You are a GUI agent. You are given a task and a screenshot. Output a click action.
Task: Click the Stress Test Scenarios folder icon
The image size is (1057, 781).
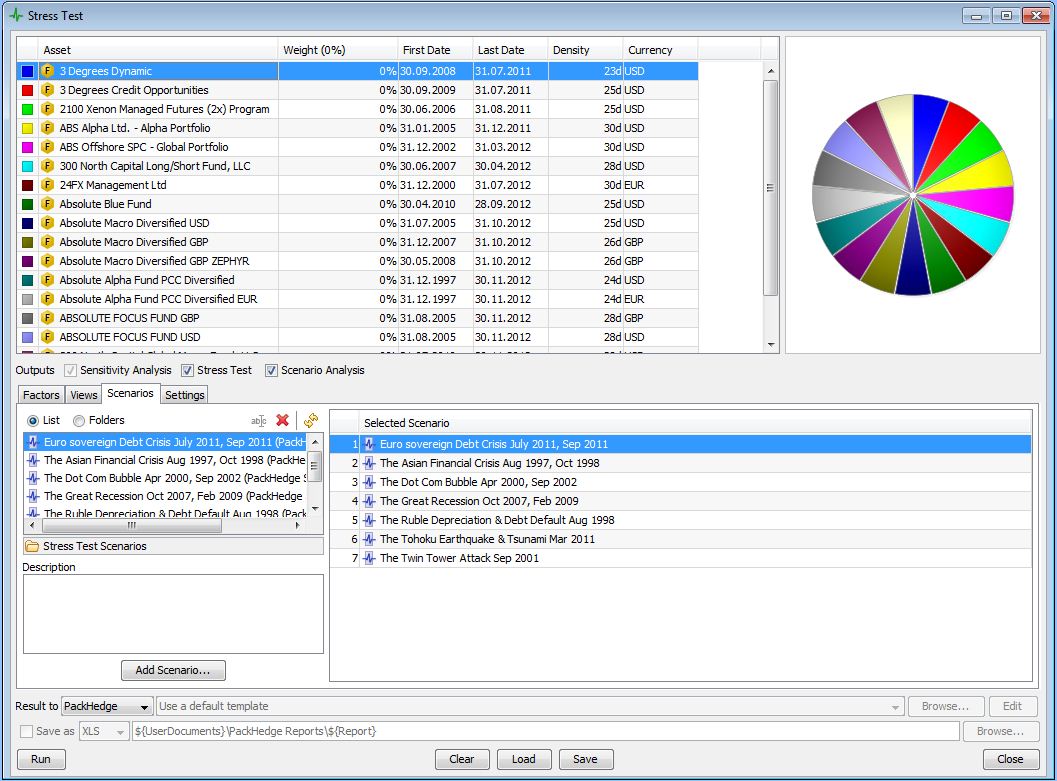click(32, 546)
